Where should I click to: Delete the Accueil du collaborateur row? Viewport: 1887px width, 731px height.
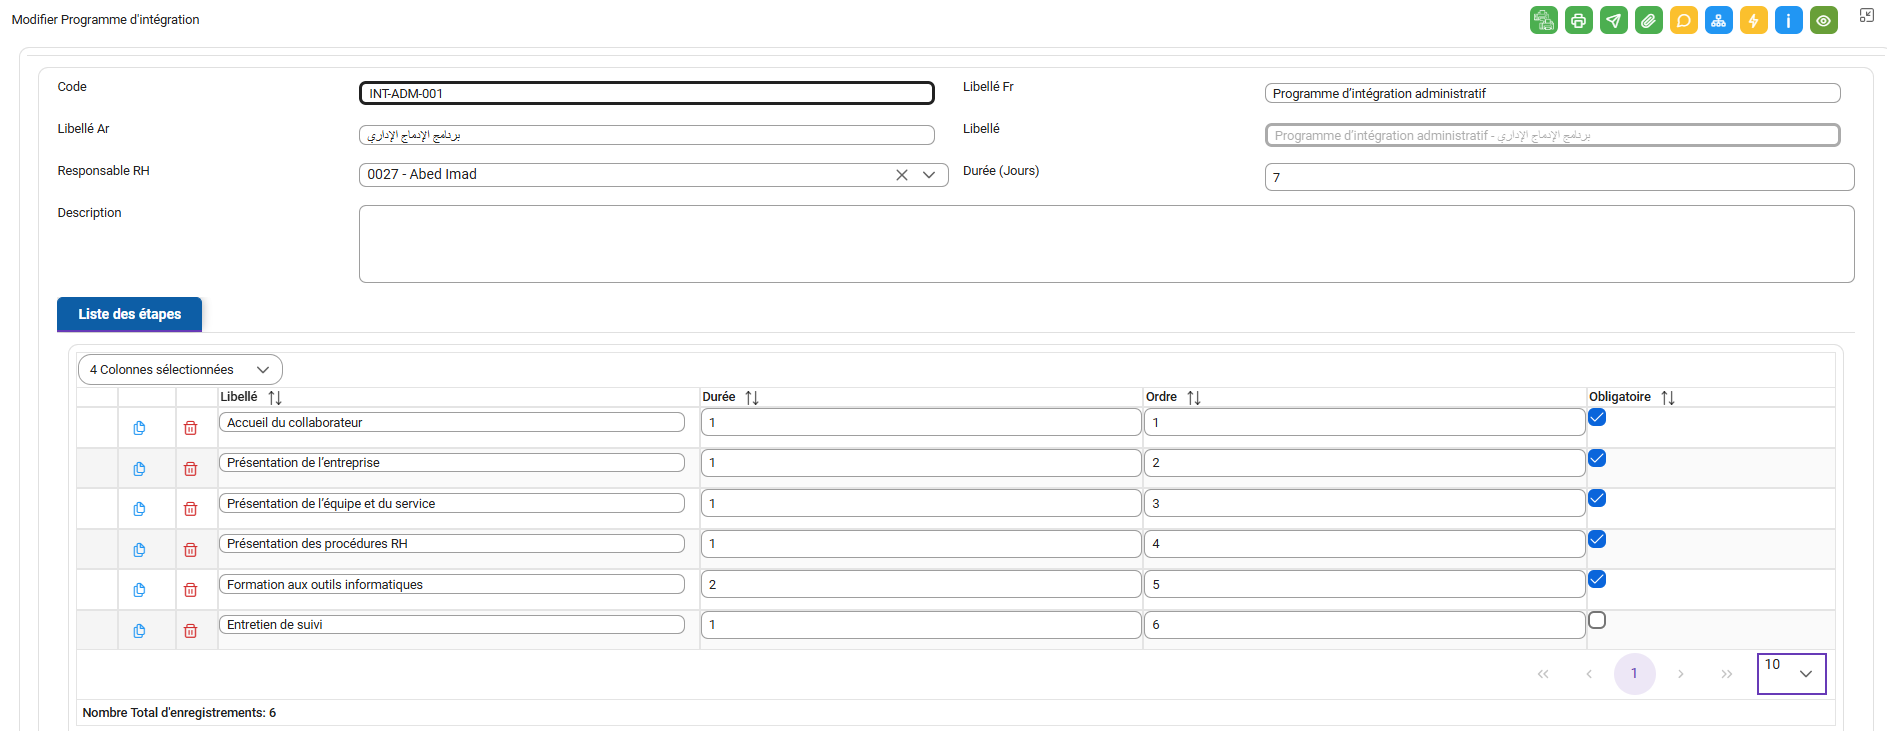(x=190, y=428)
